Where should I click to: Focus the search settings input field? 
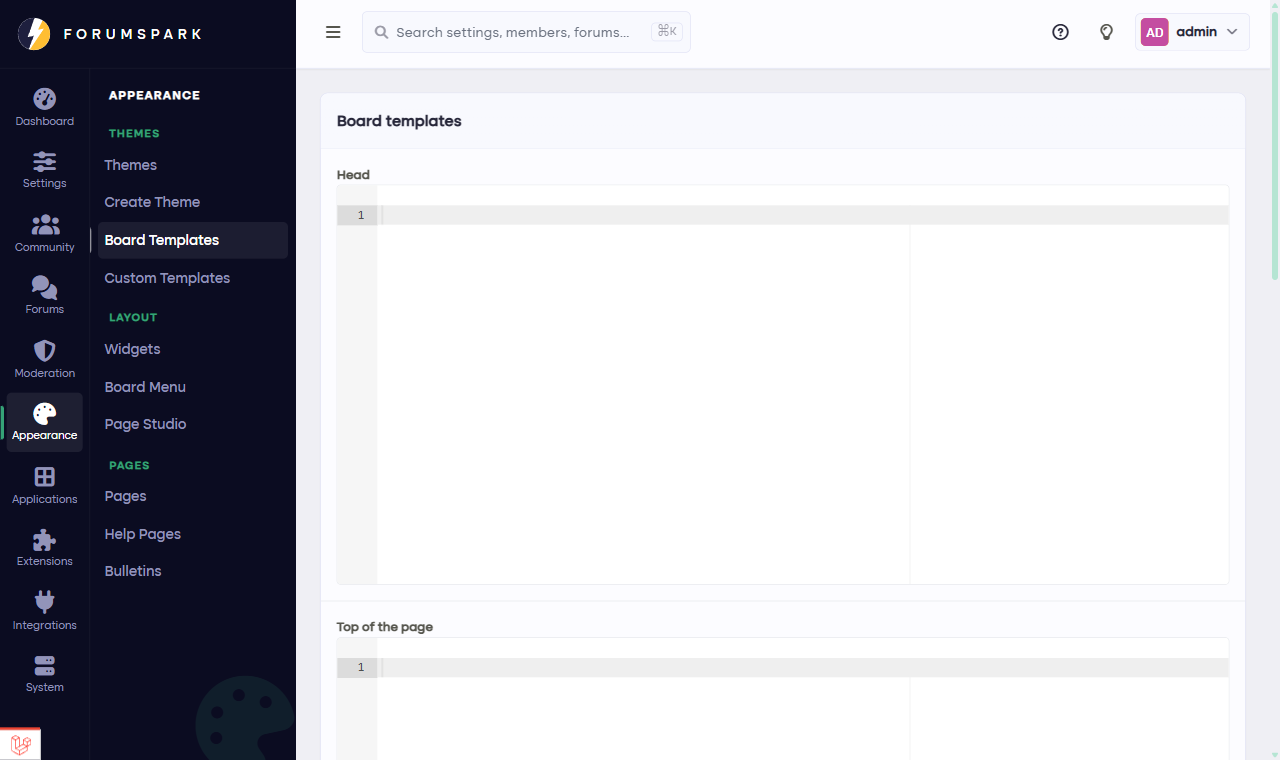526,32
